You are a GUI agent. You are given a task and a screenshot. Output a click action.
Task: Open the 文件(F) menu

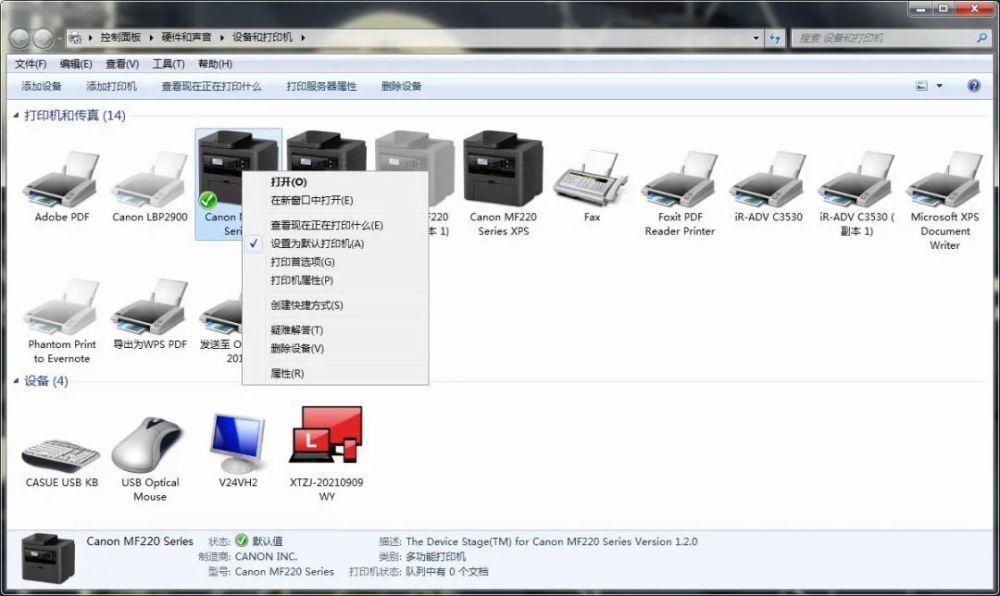click(x=31, y=64)
